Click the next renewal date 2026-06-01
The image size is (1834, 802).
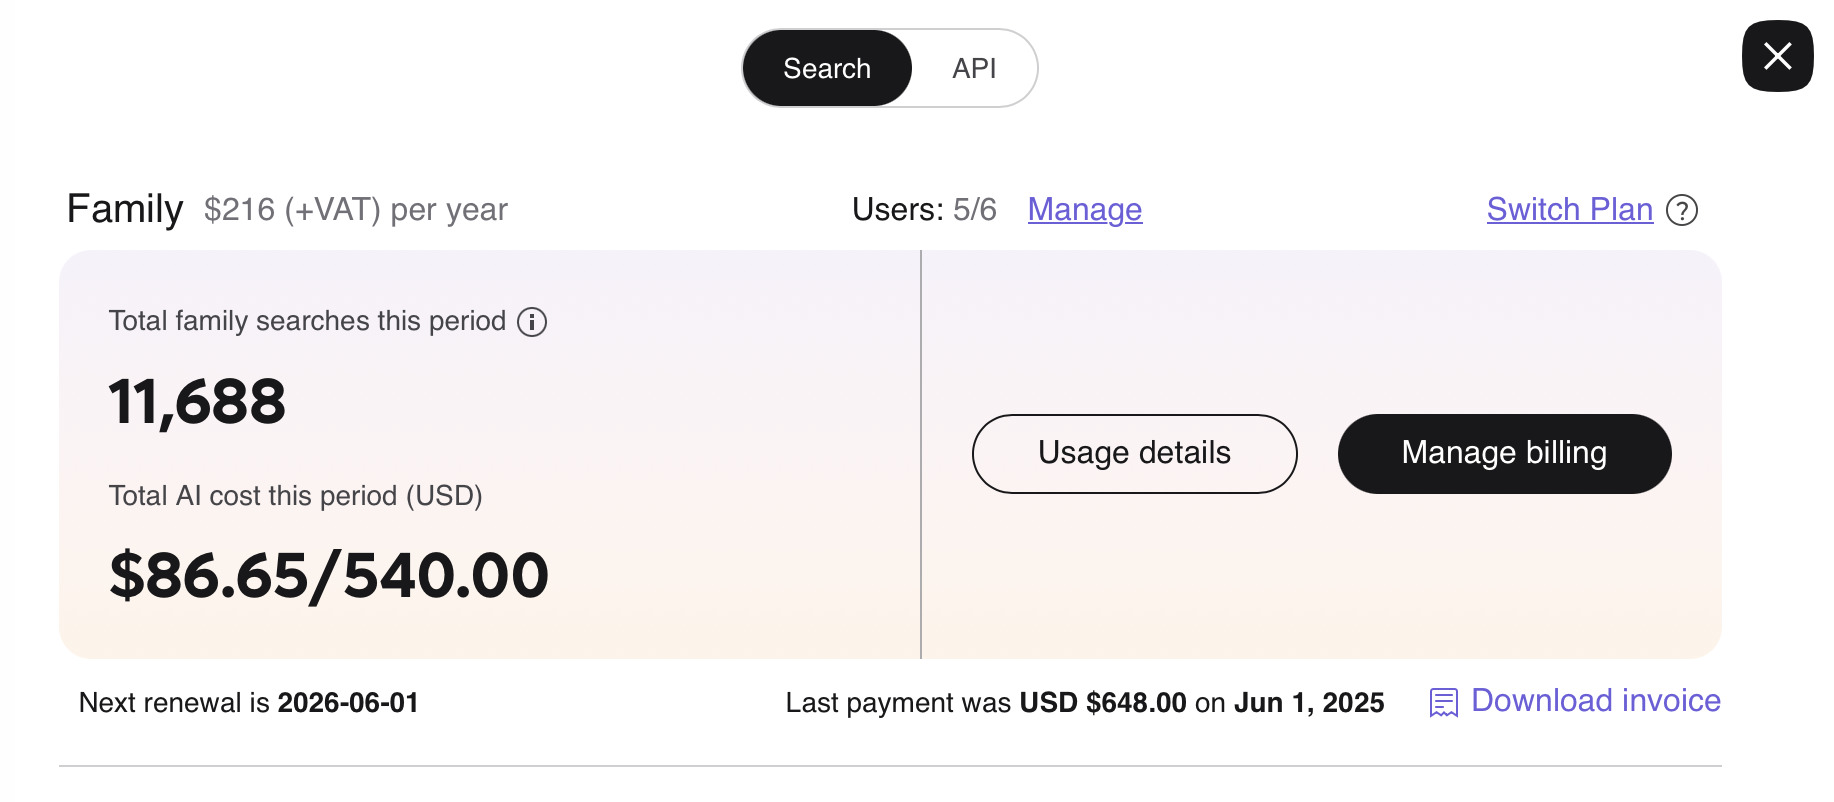[x=347, y=703]
